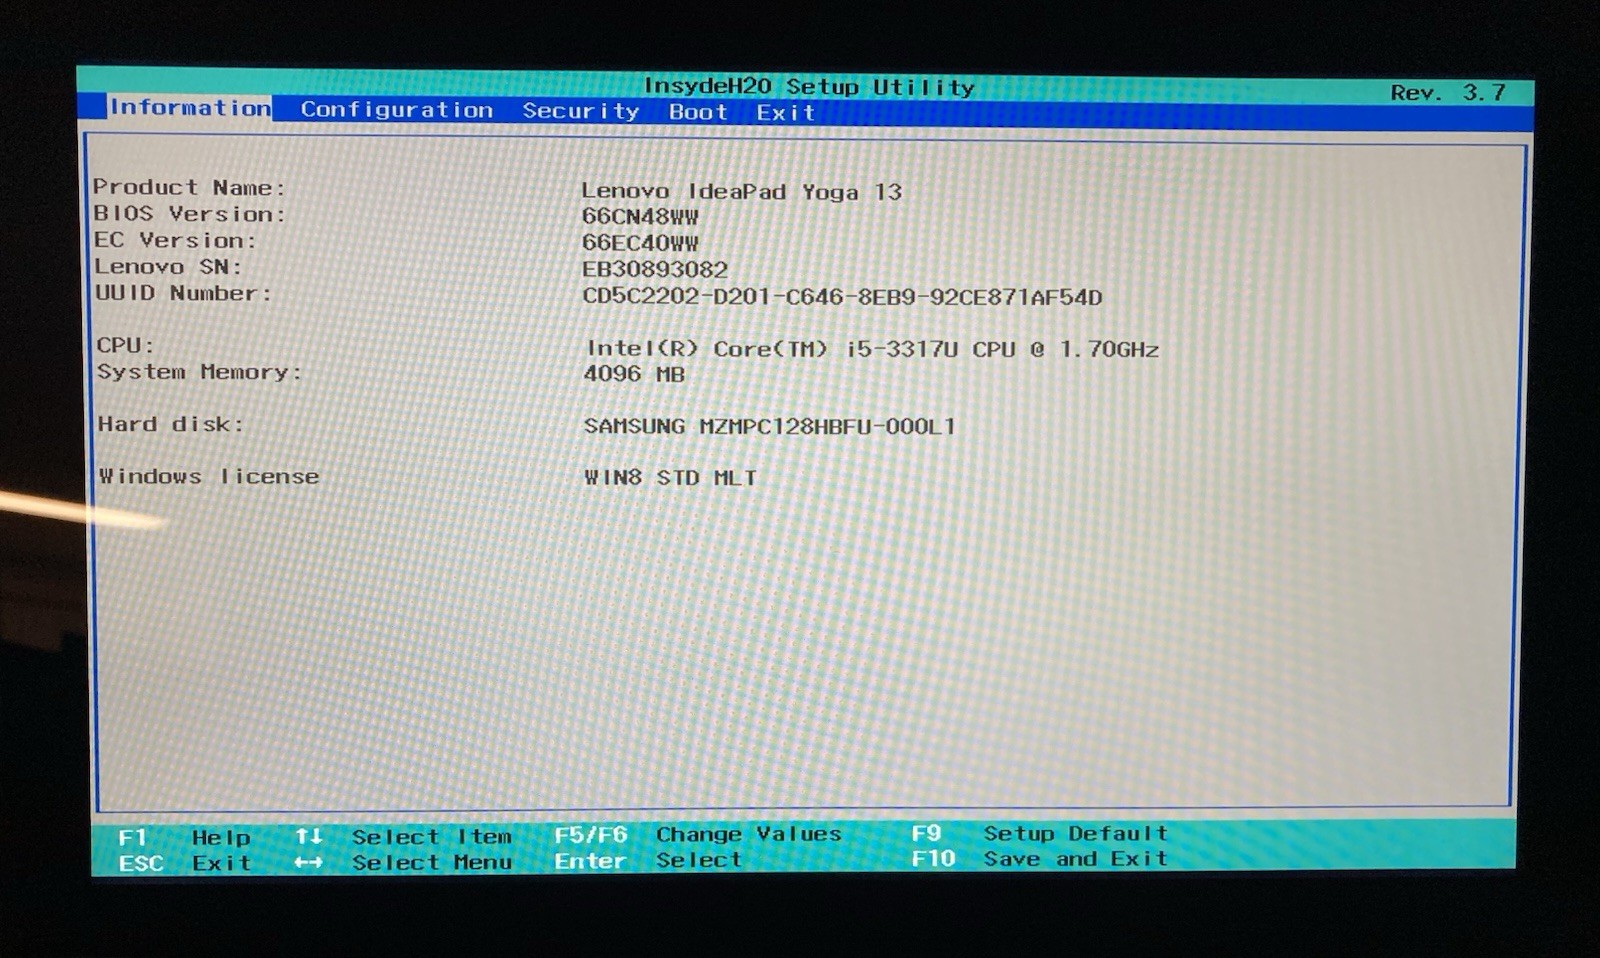Click the 'Save and Exit' legend text
The width and height of the screenshot is (1600, 958).
(1076, 858)
